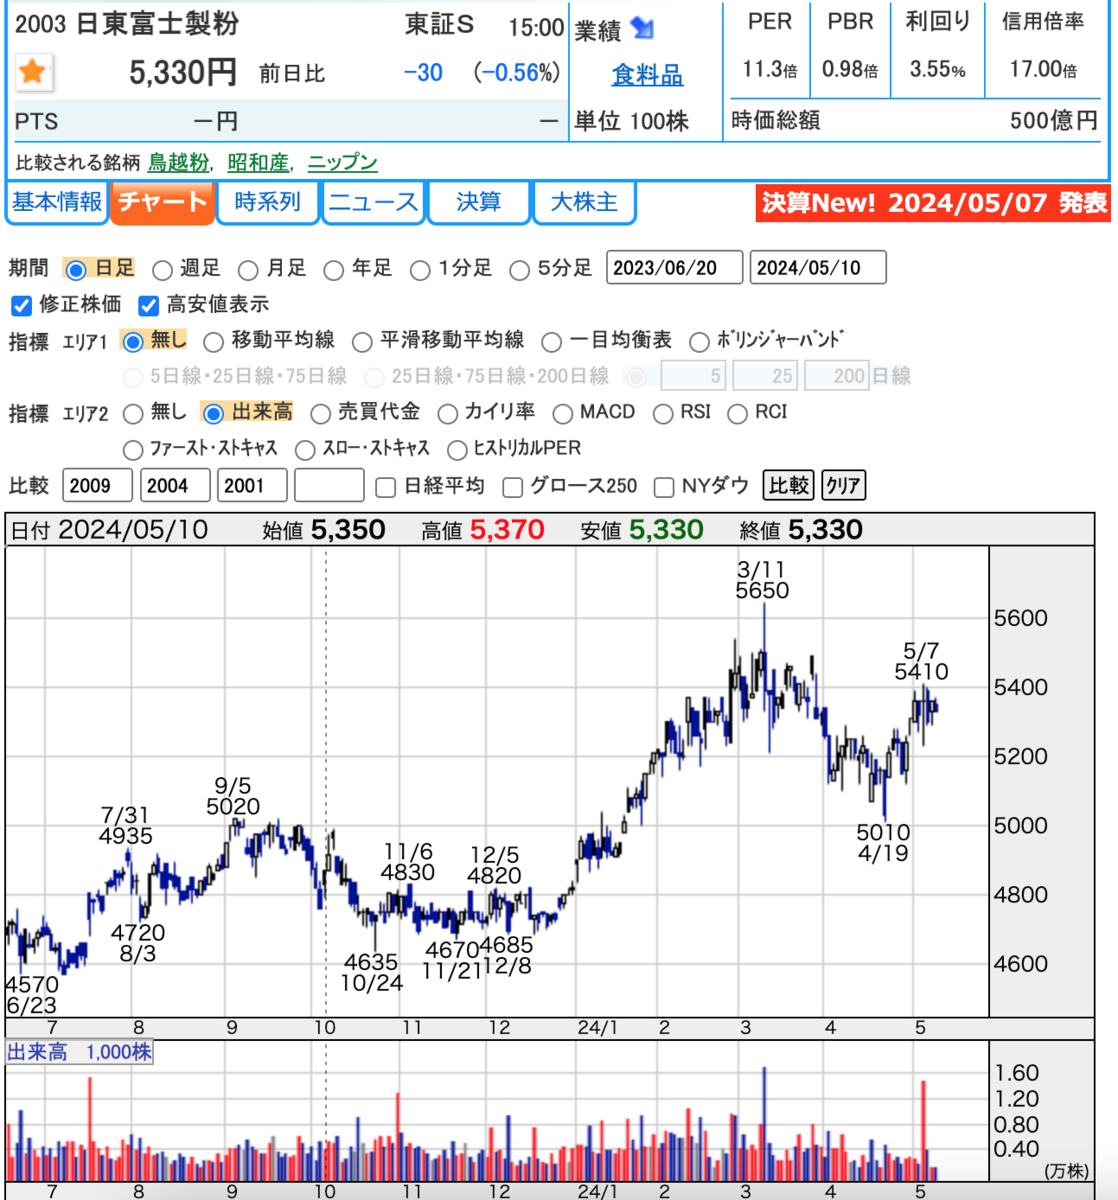Go to the 決算 tab
Screen dimensions: 1118x1200
click(x=478, y=202)
